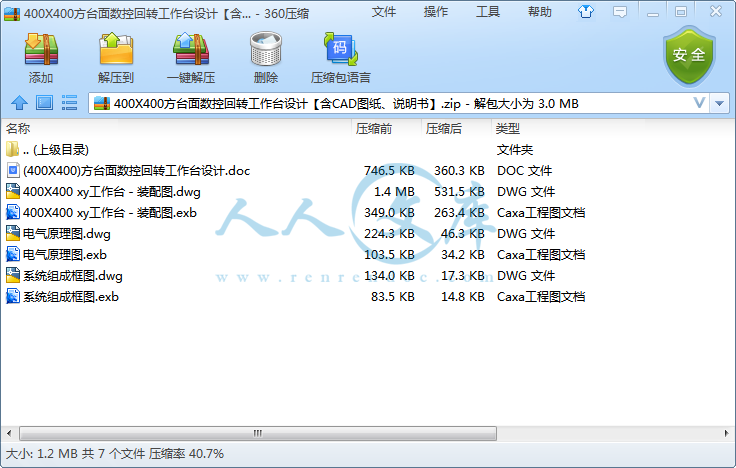This screenshot has height=468, width=736.
Task: Click icon of 400X400 xy工作台 - 装配图.dwg
Action: [13, 192]
